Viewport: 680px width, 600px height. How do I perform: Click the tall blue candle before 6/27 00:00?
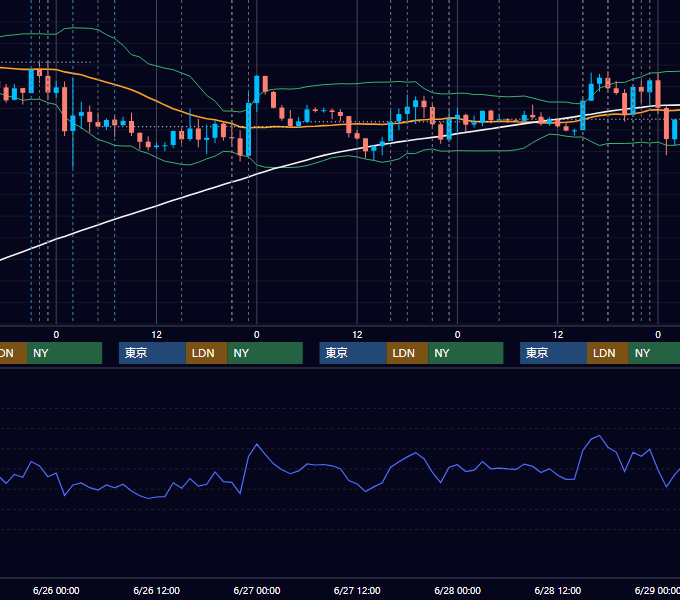(248, 129)
